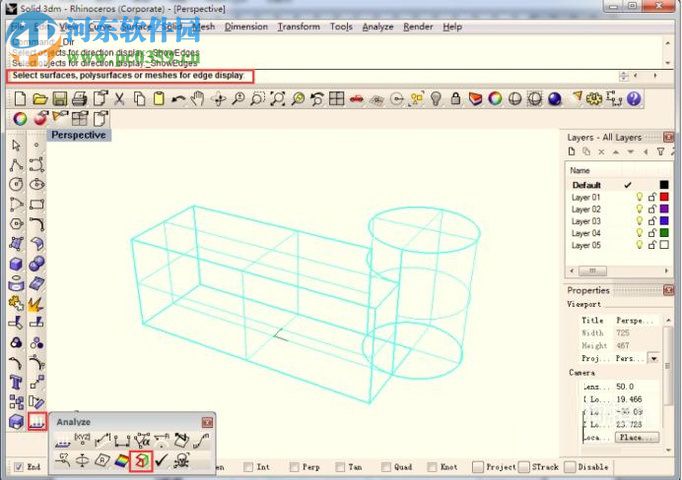Screen dimensions: 682x480
Task: Open the Tools menu
Action: tap(341, 27)
